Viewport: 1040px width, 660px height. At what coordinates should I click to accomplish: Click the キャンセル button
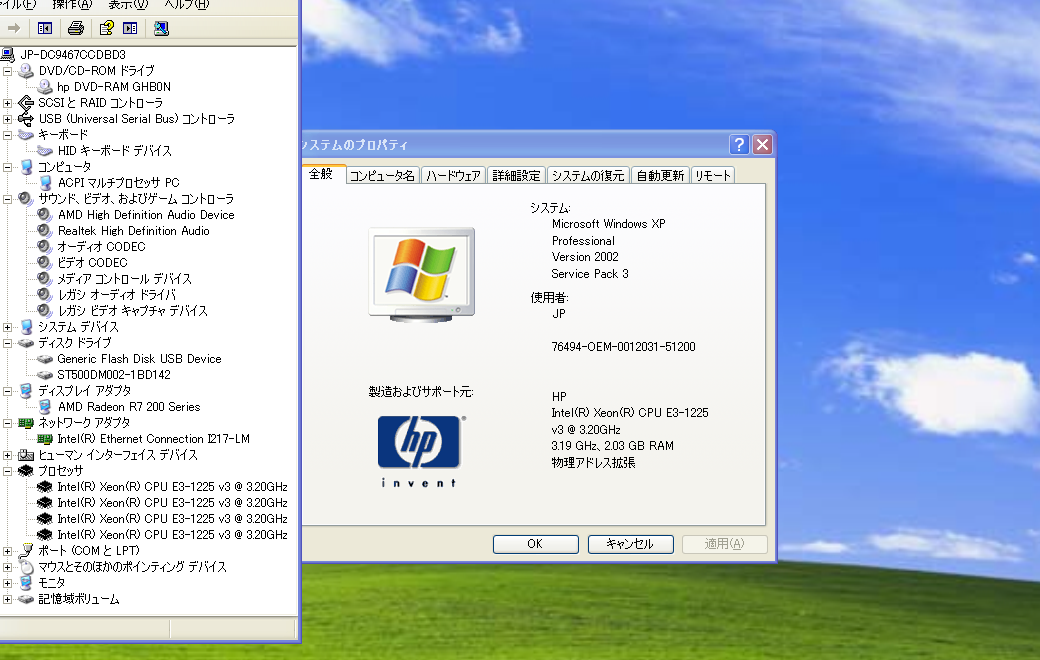[x=630, y=544]
